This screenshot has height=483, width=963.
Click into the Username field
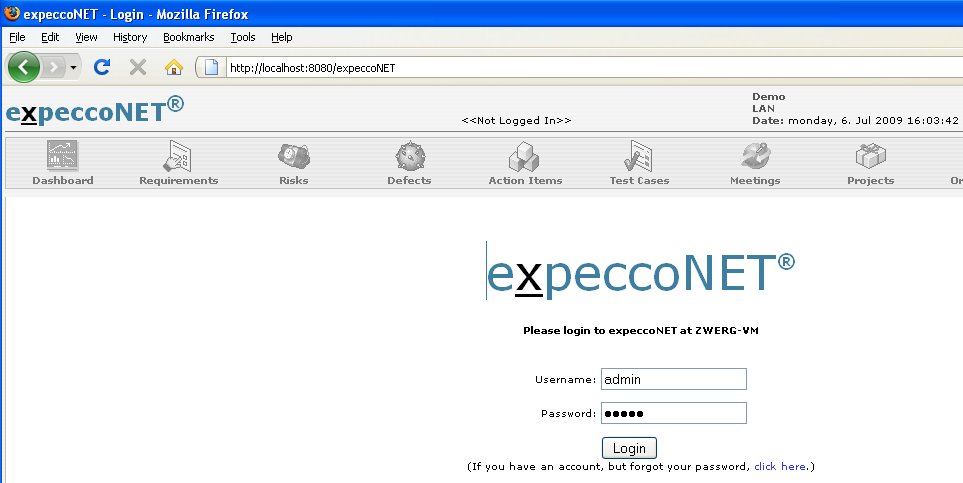click(673, 379)
